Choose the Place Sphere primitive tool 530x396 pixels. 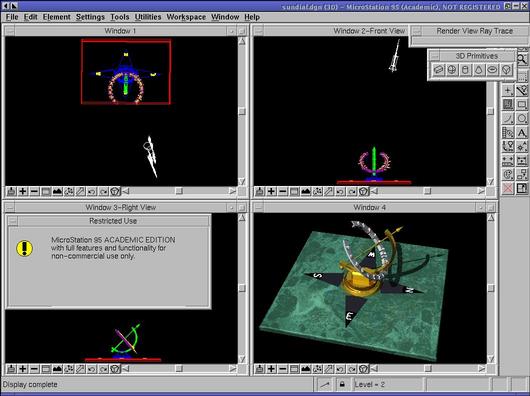[452, 70]
